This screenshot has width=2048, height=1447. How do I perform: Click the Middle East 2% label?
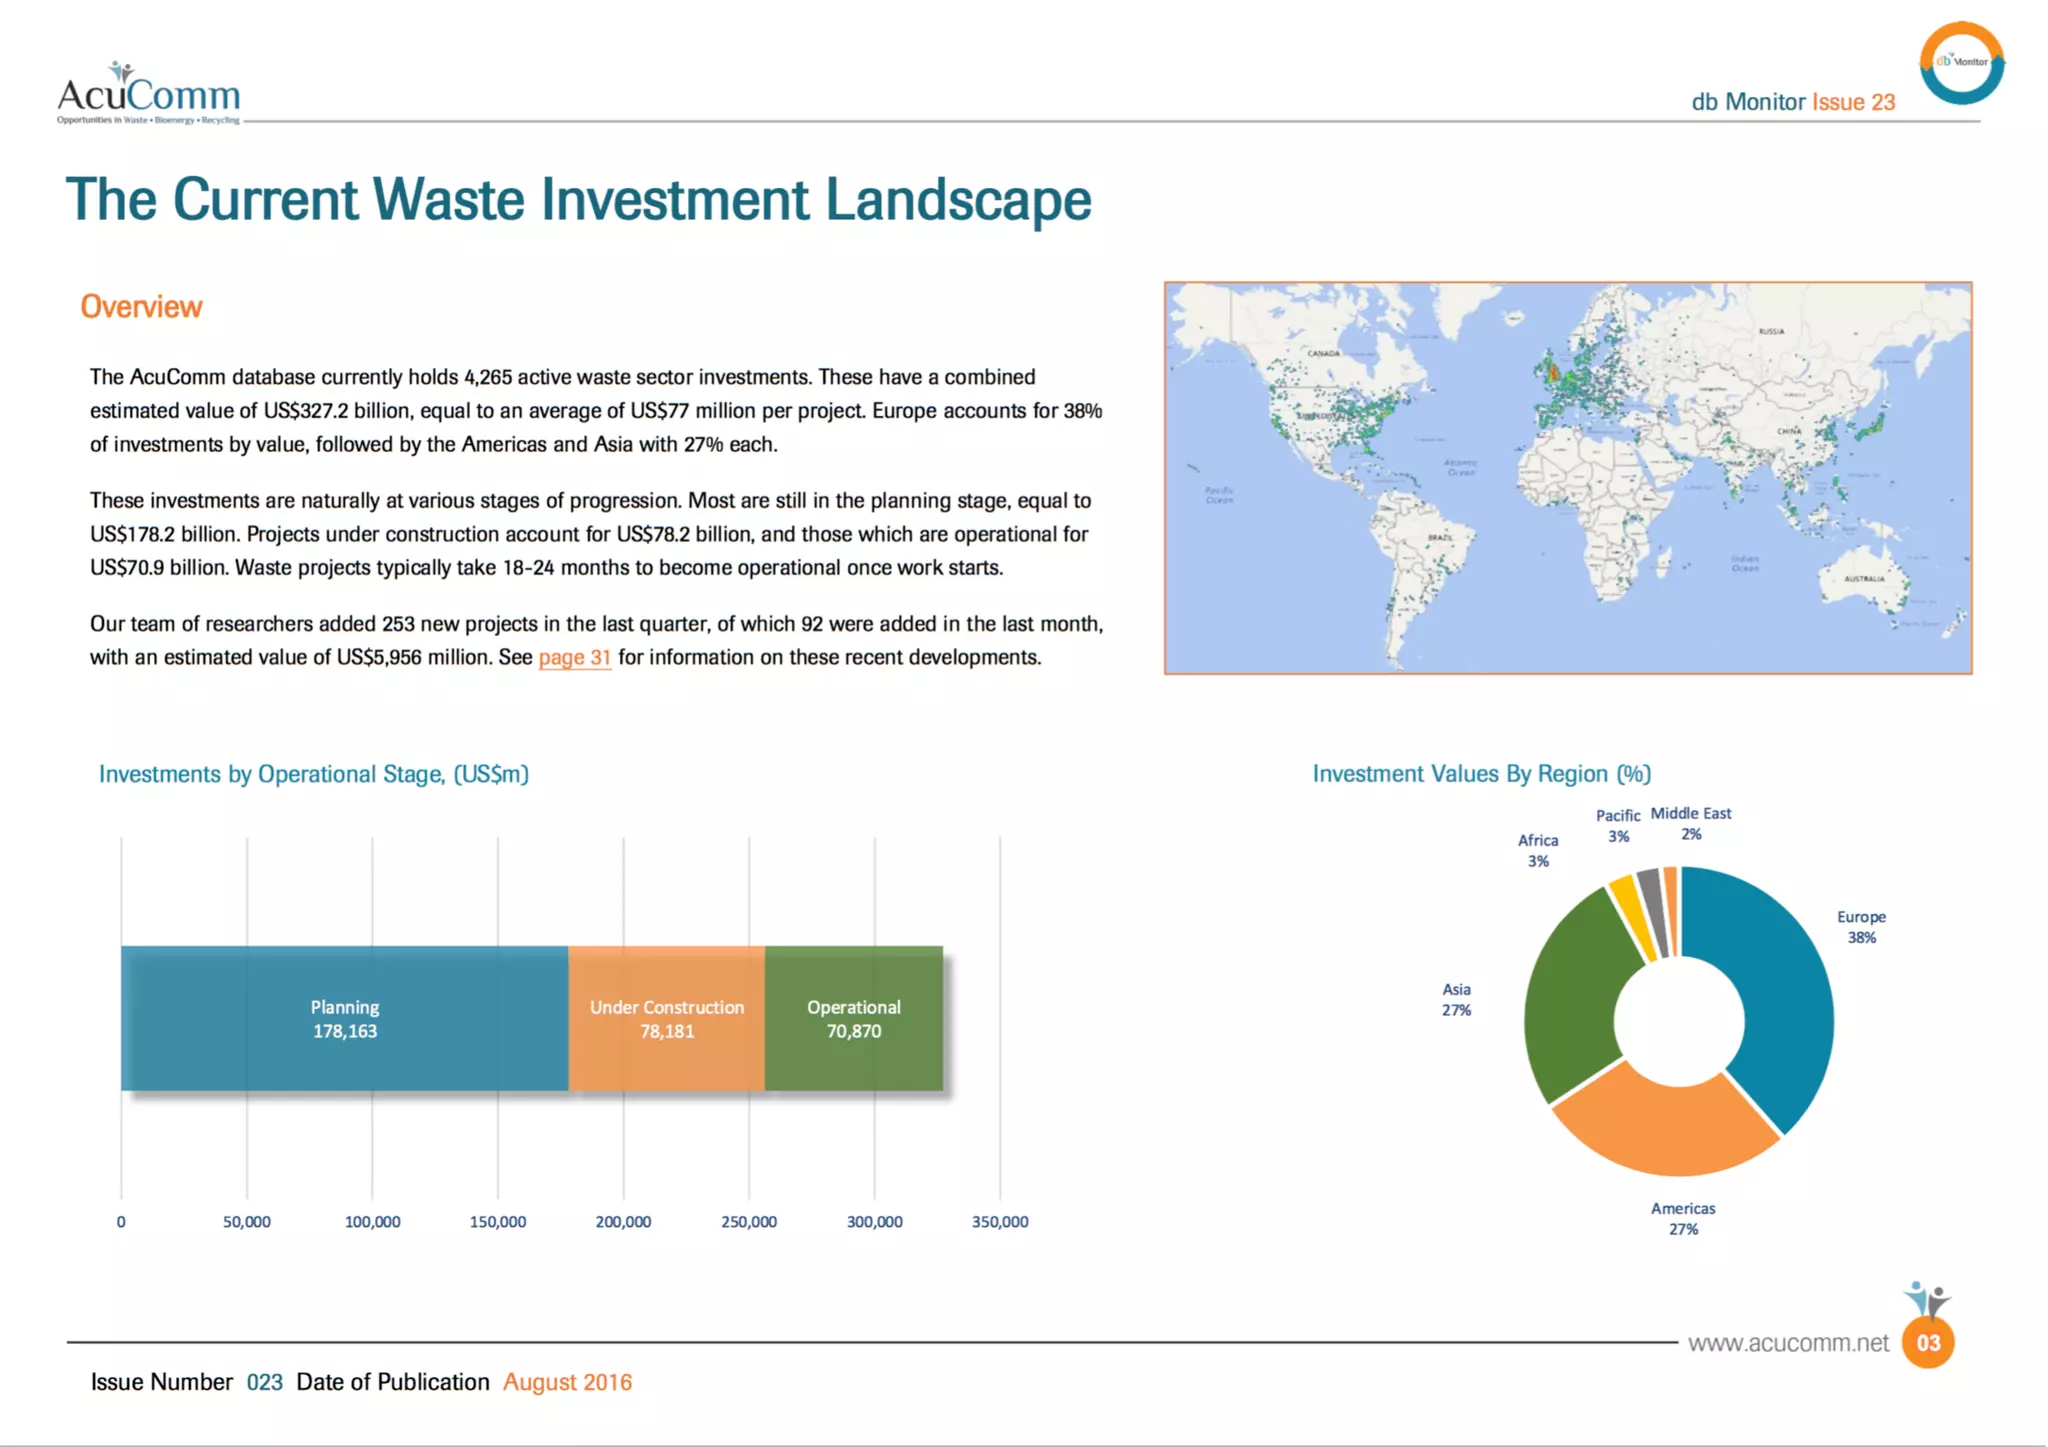tap(1690, 823)
